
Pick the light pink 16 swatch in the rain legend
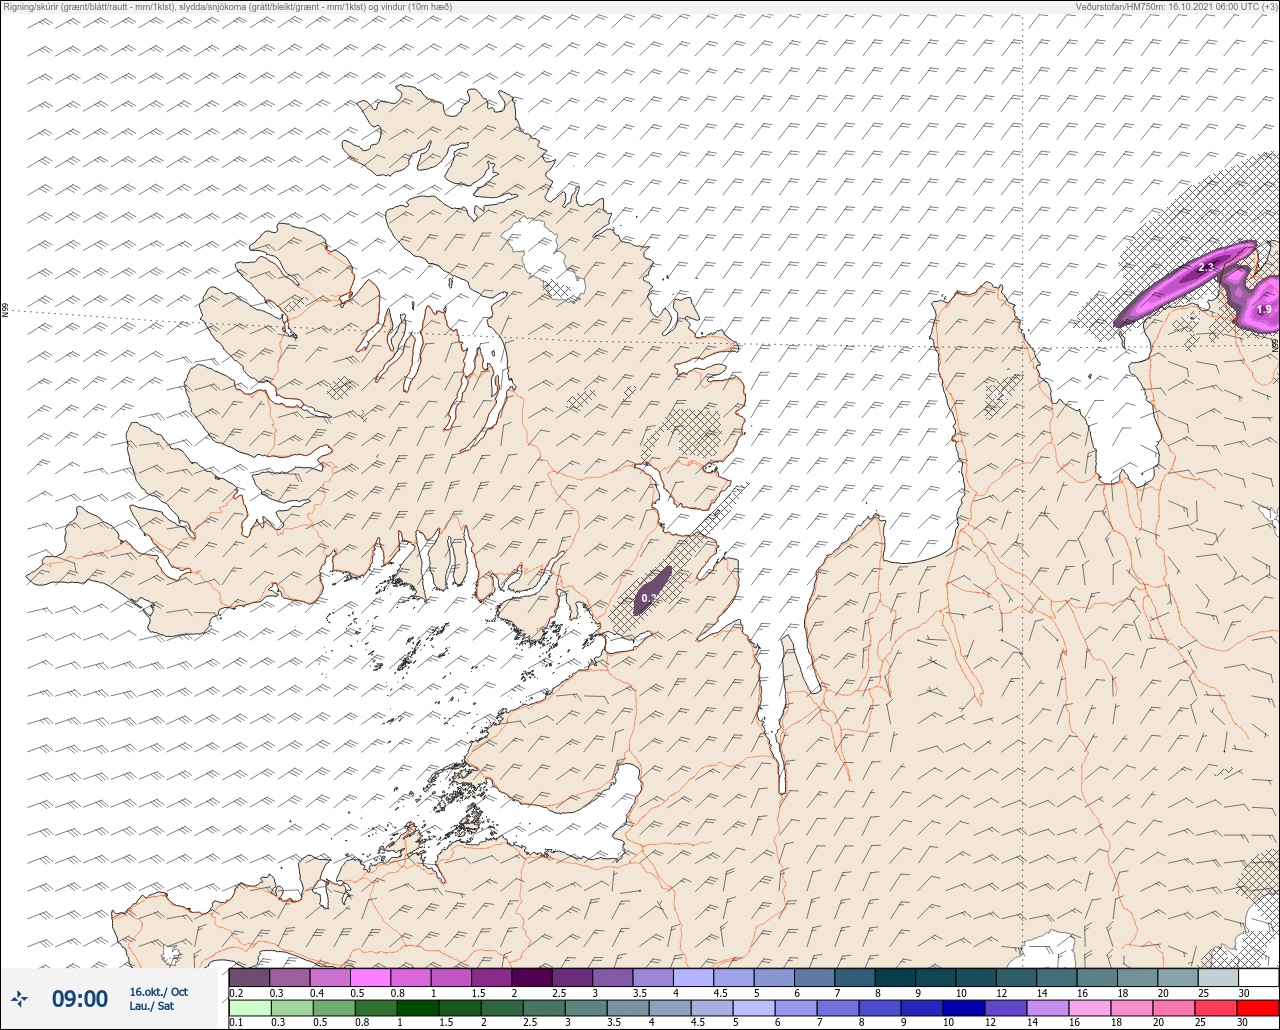pyautogui.click(x=1090, y=1008)
